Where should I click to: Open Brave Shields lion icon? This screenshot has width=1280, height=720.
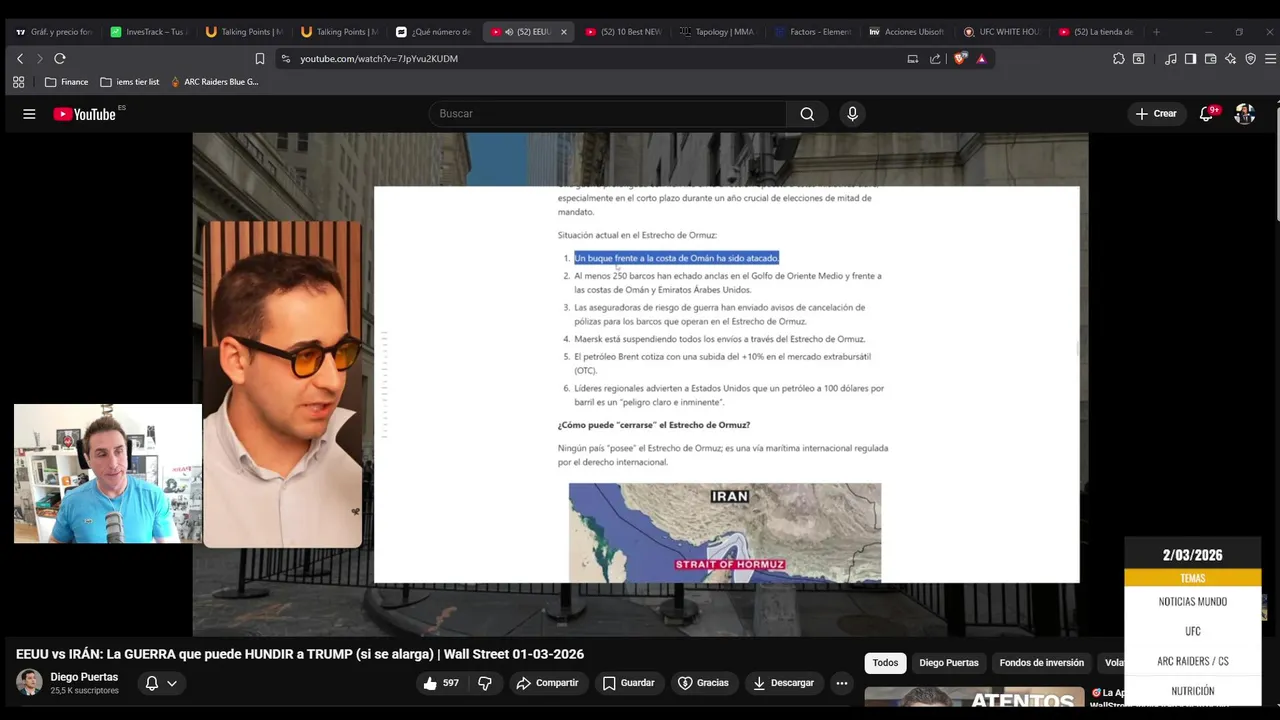click(x=960, y=59)
